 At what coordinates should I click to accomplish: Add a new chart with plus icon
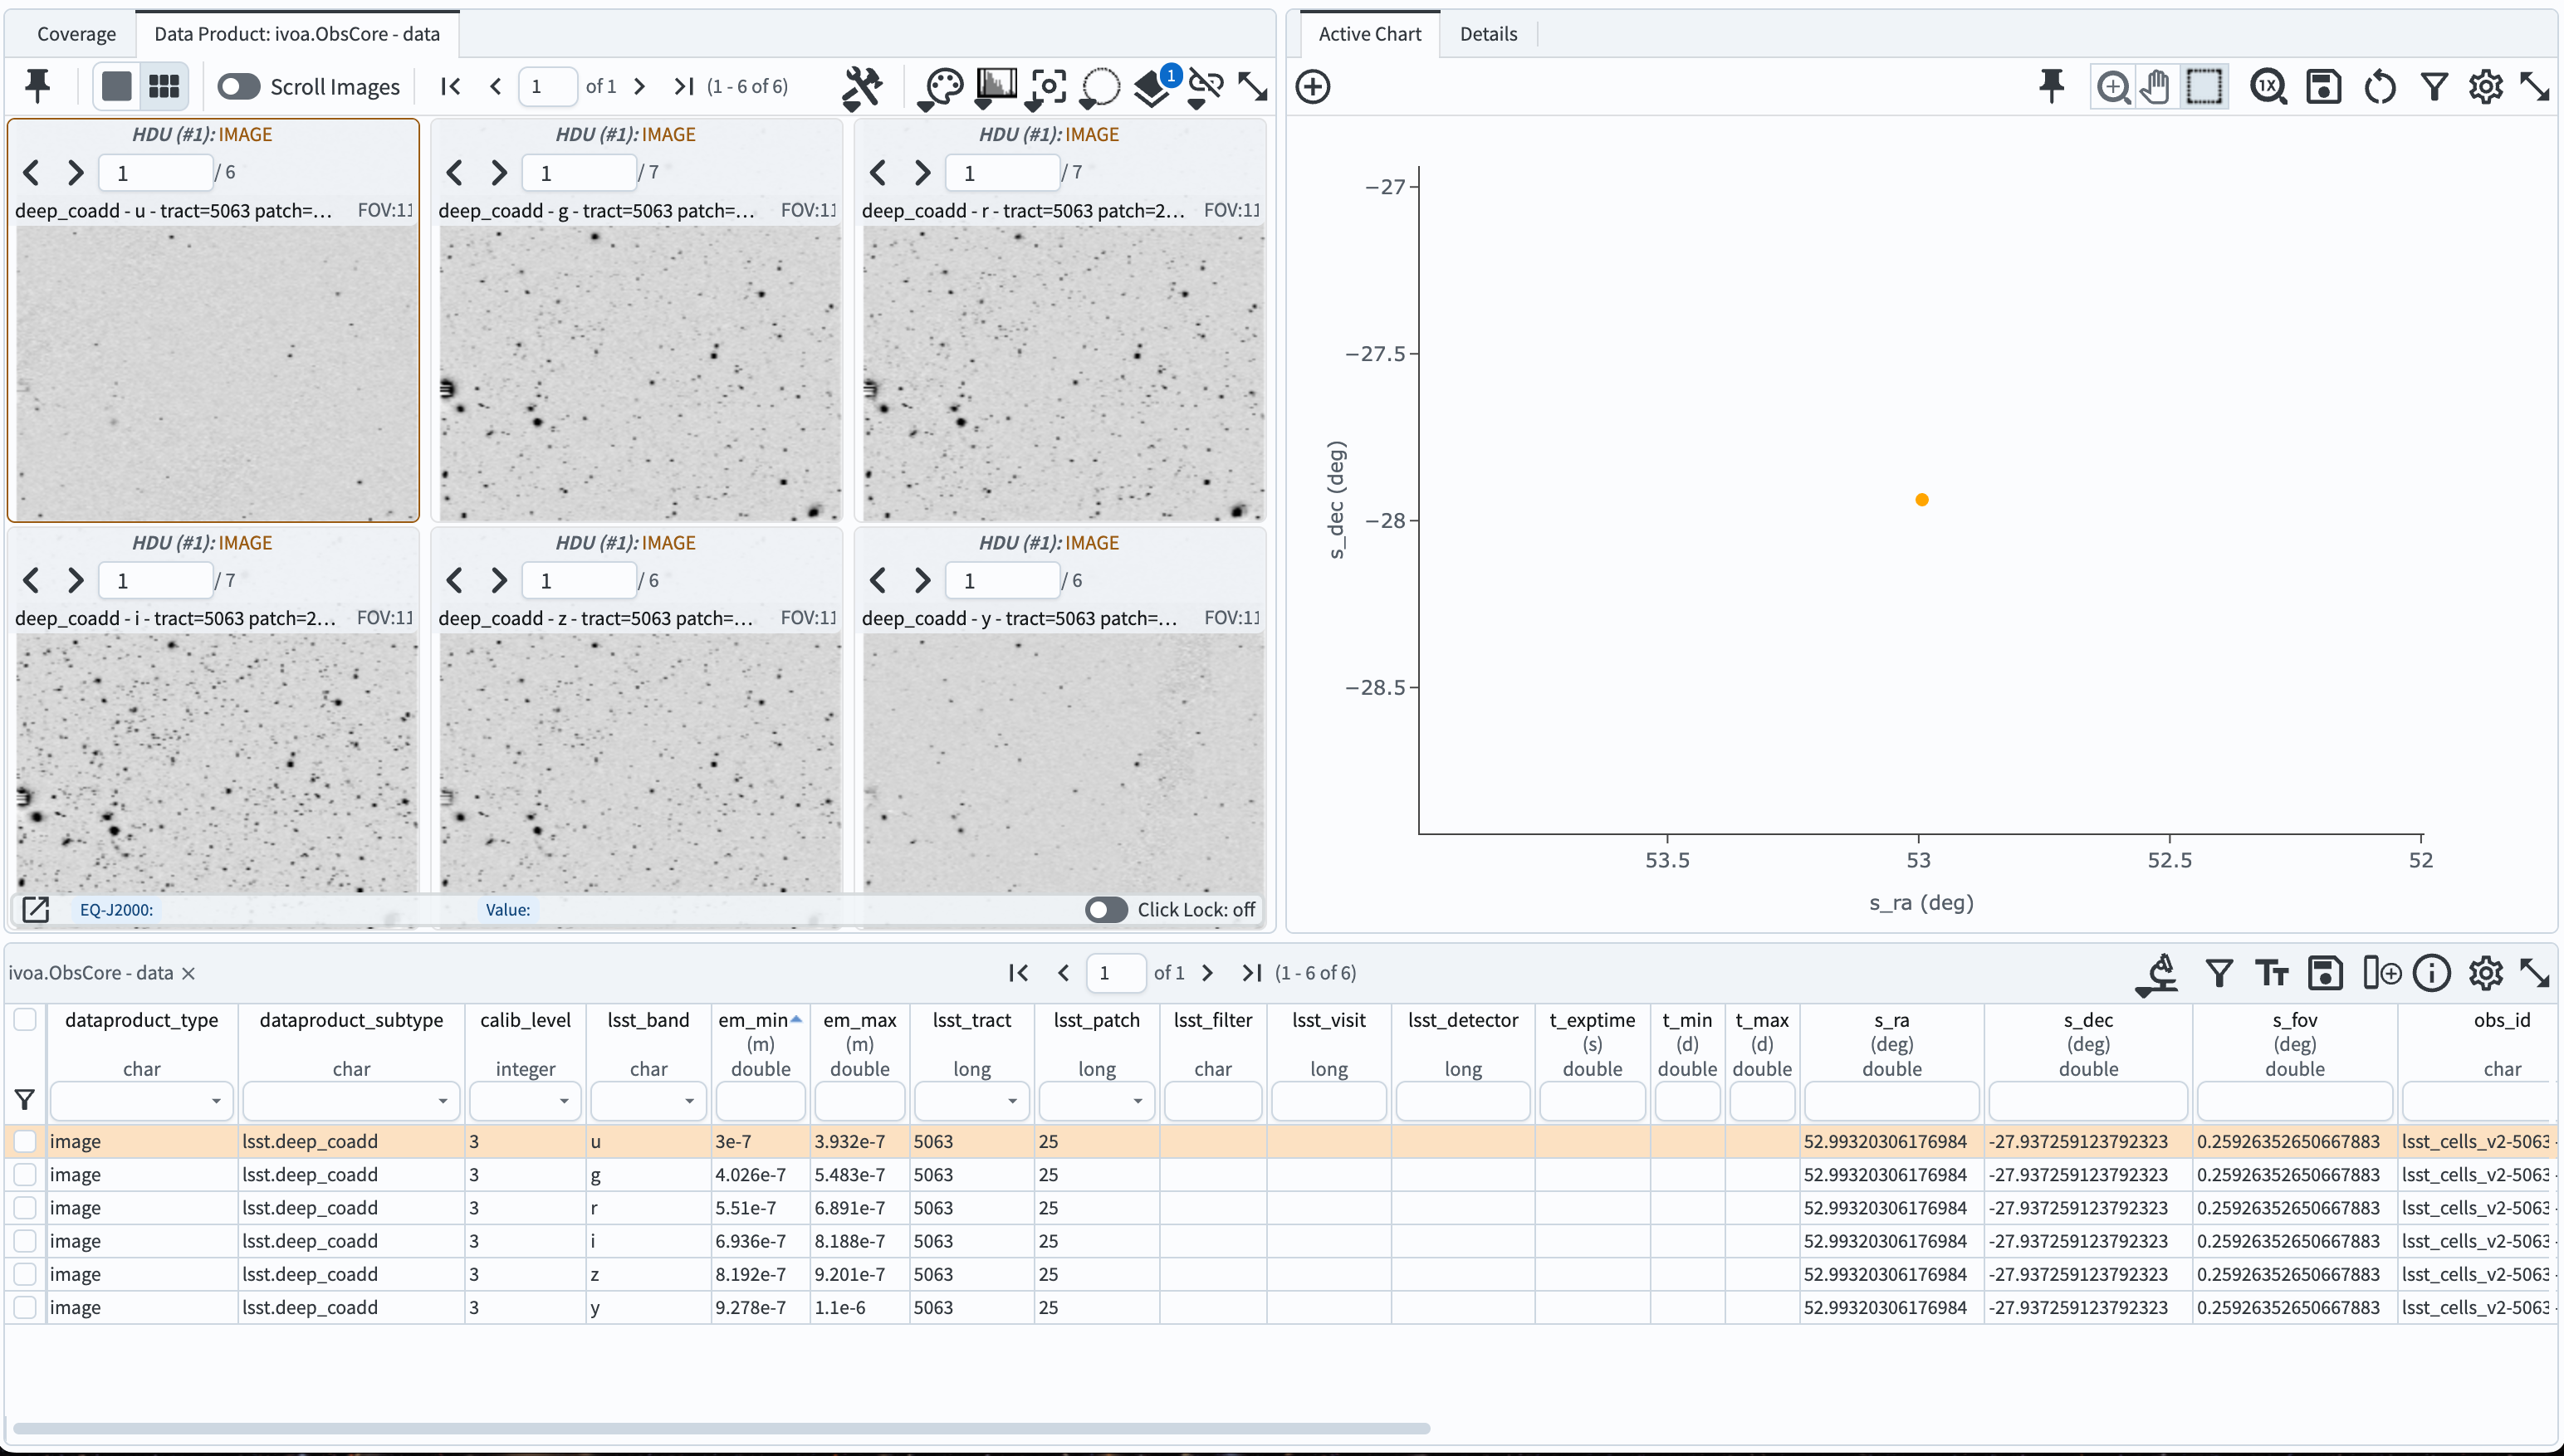point(1312,86)
